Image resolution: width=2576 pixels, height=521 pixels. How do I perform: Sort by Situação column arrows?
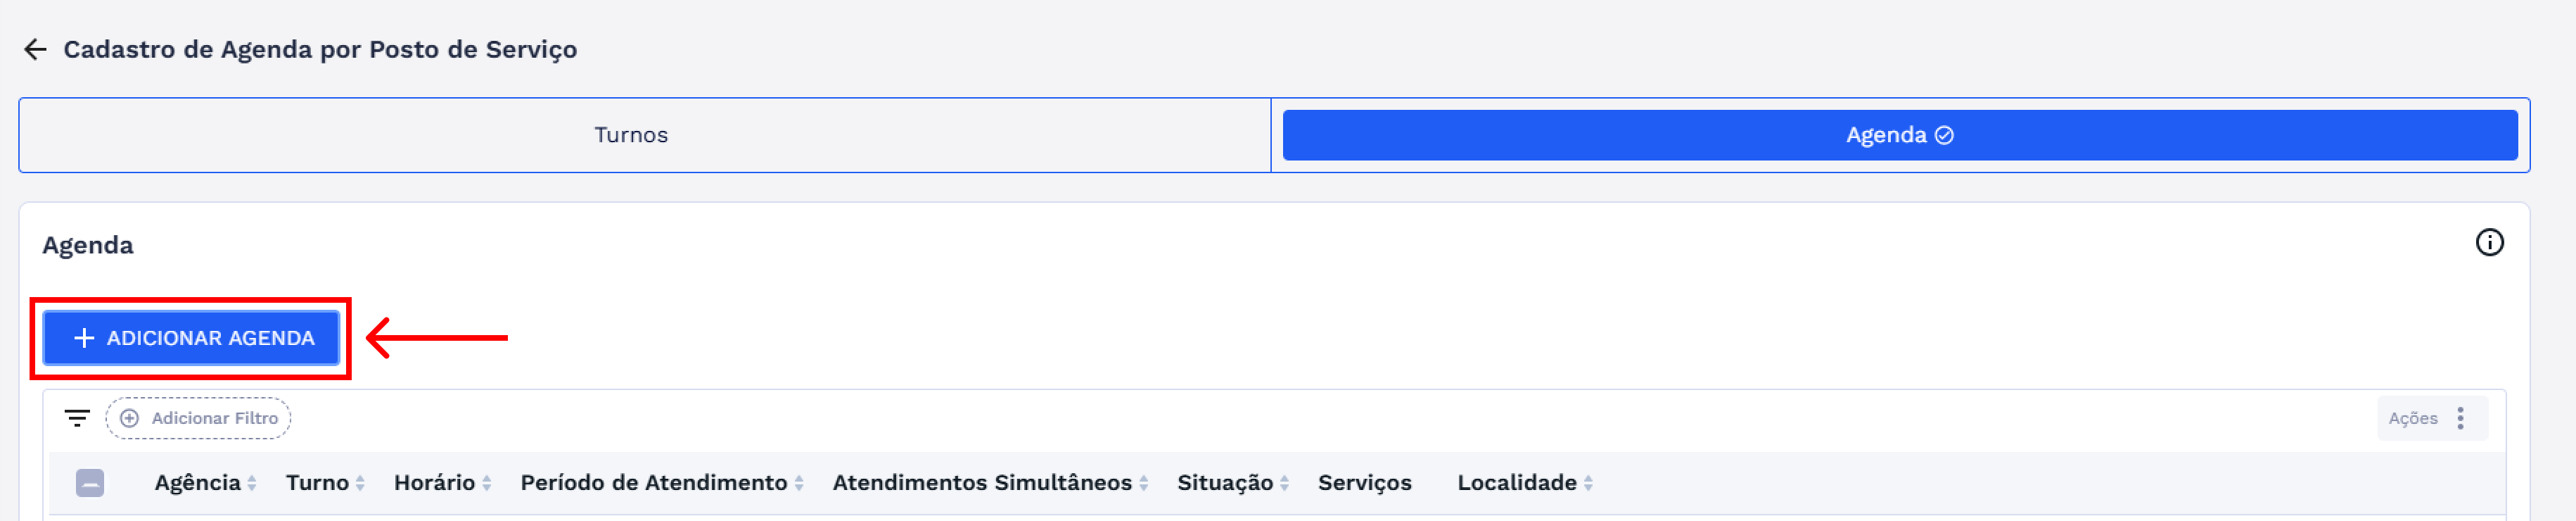coord(1284,484)
